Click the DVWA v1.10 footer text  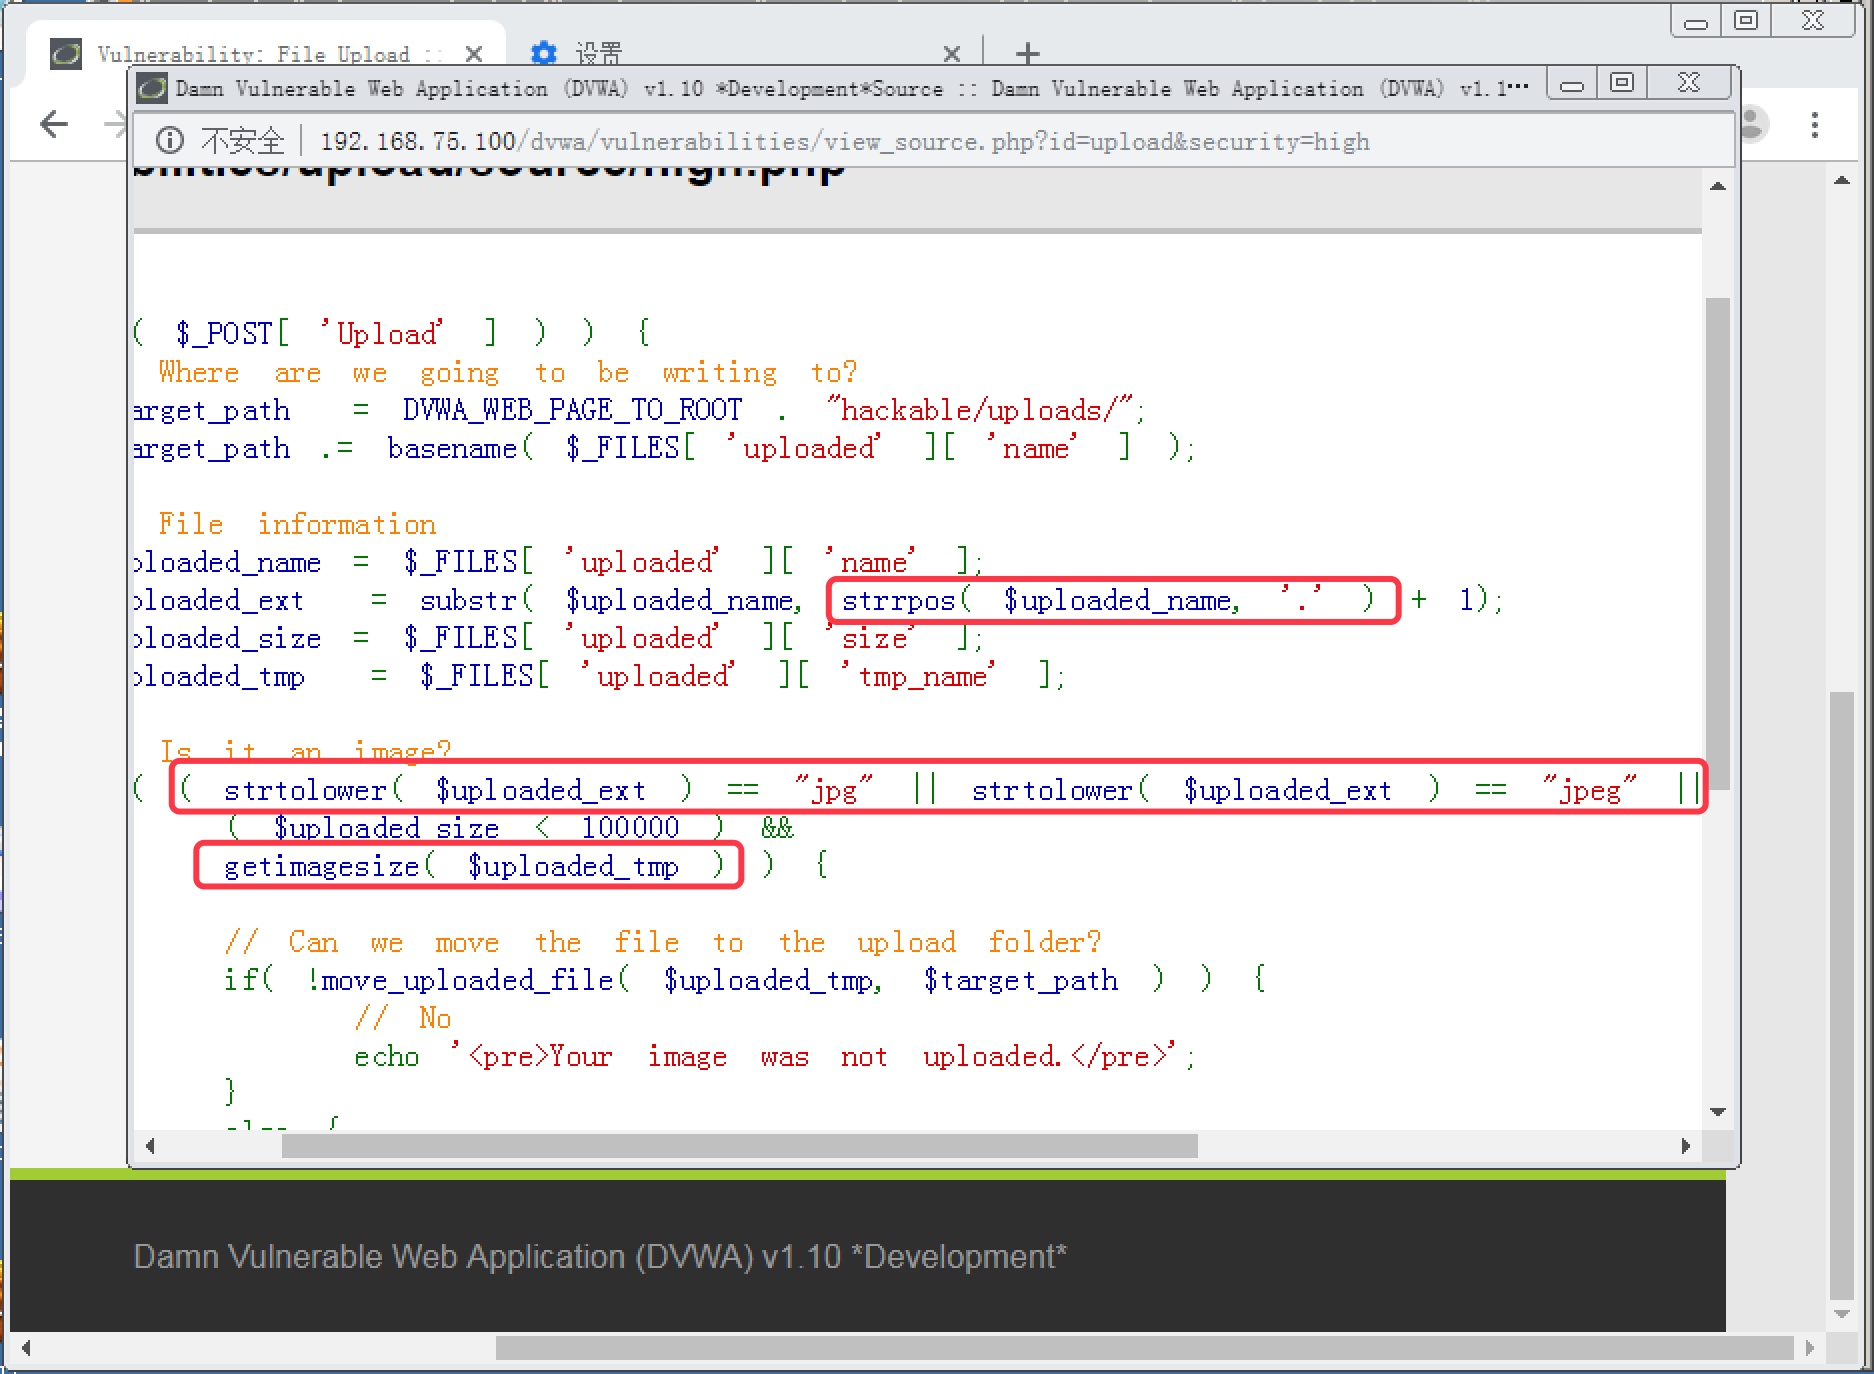600,1256
